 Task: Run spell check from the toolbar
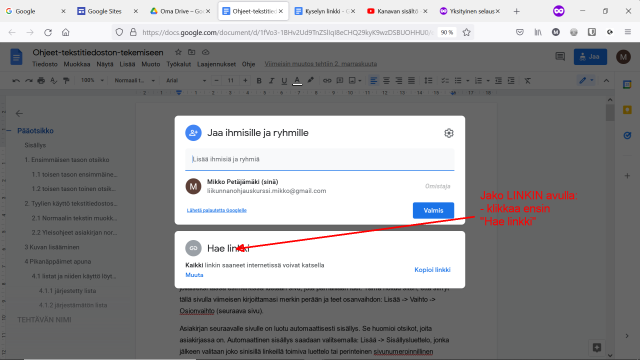tap(53, 81)
